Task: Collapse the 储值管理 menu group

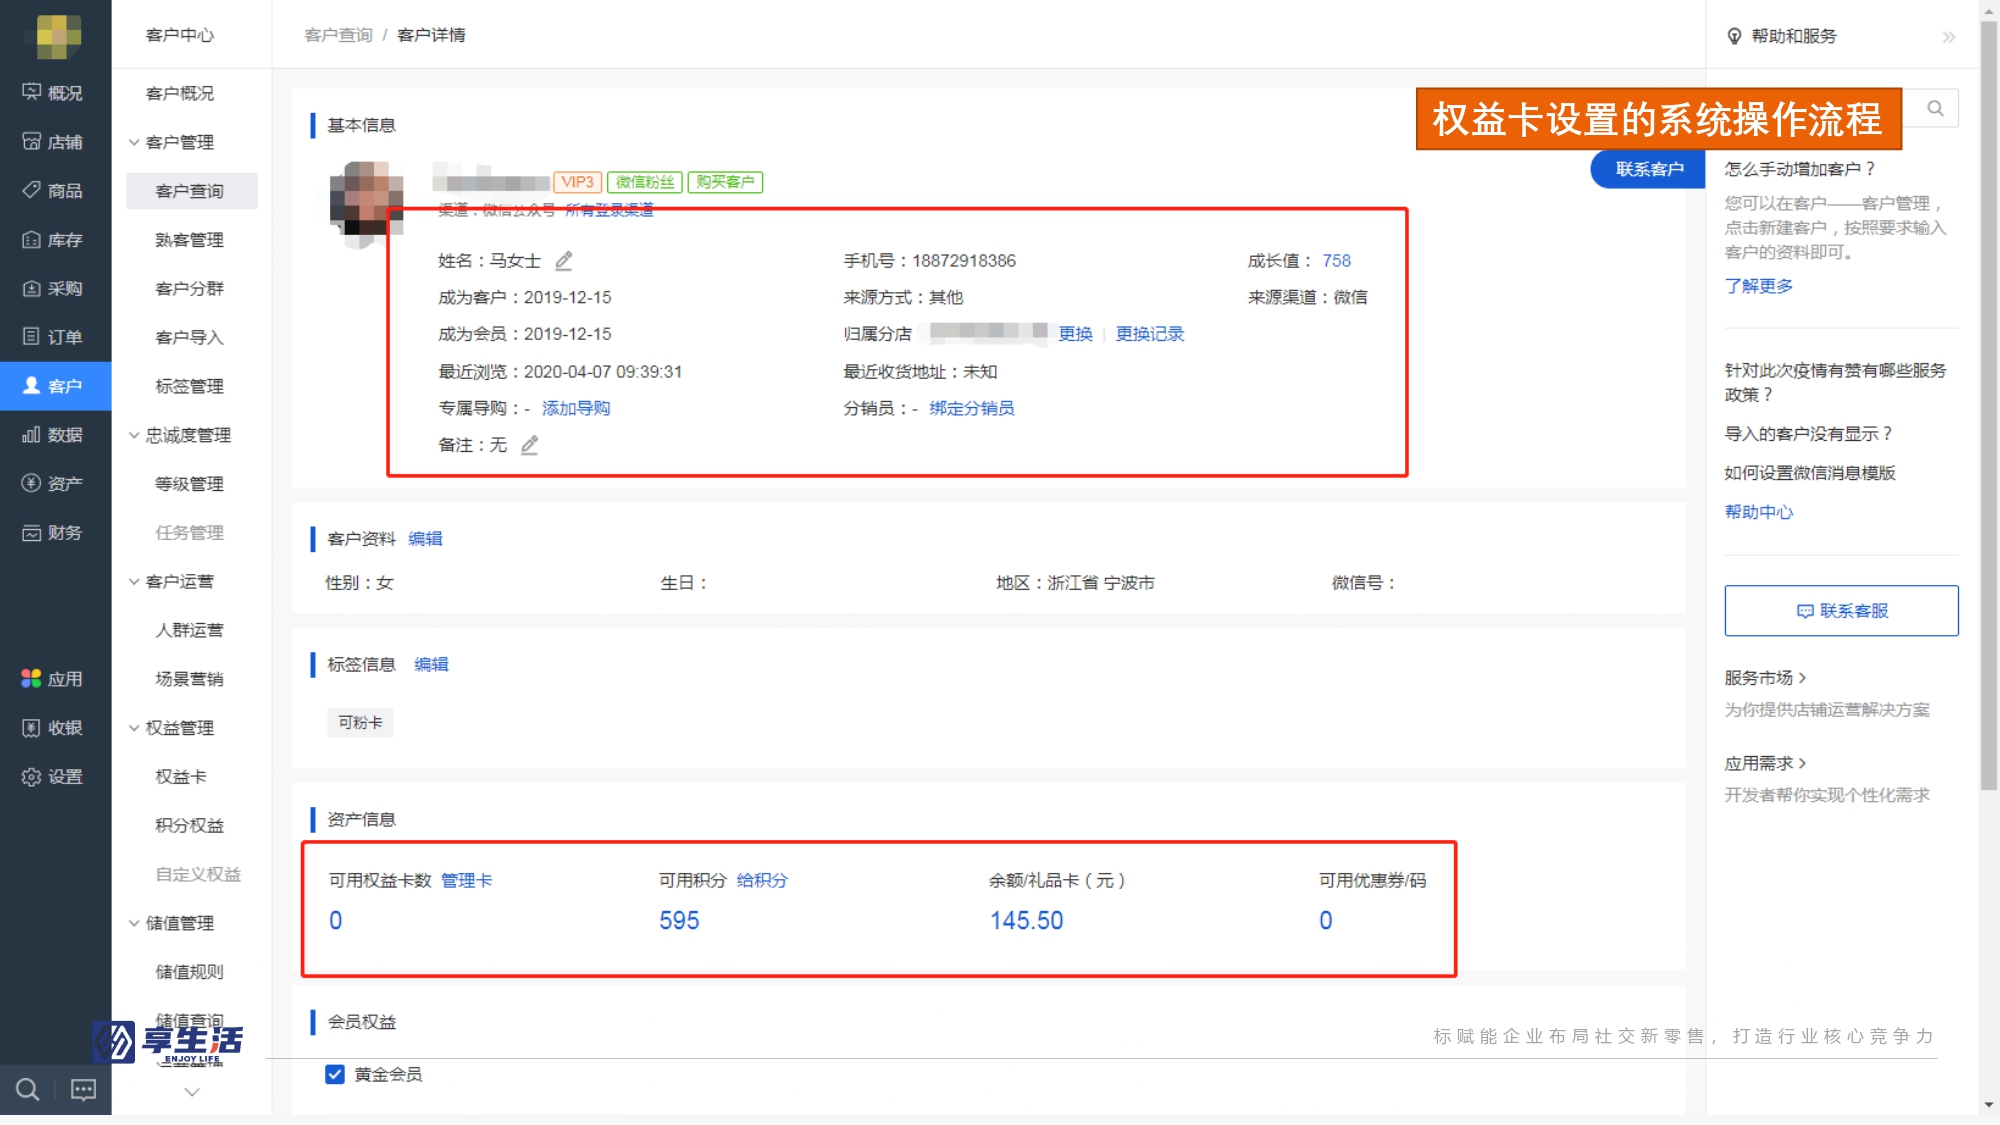Action: point(134,923)
